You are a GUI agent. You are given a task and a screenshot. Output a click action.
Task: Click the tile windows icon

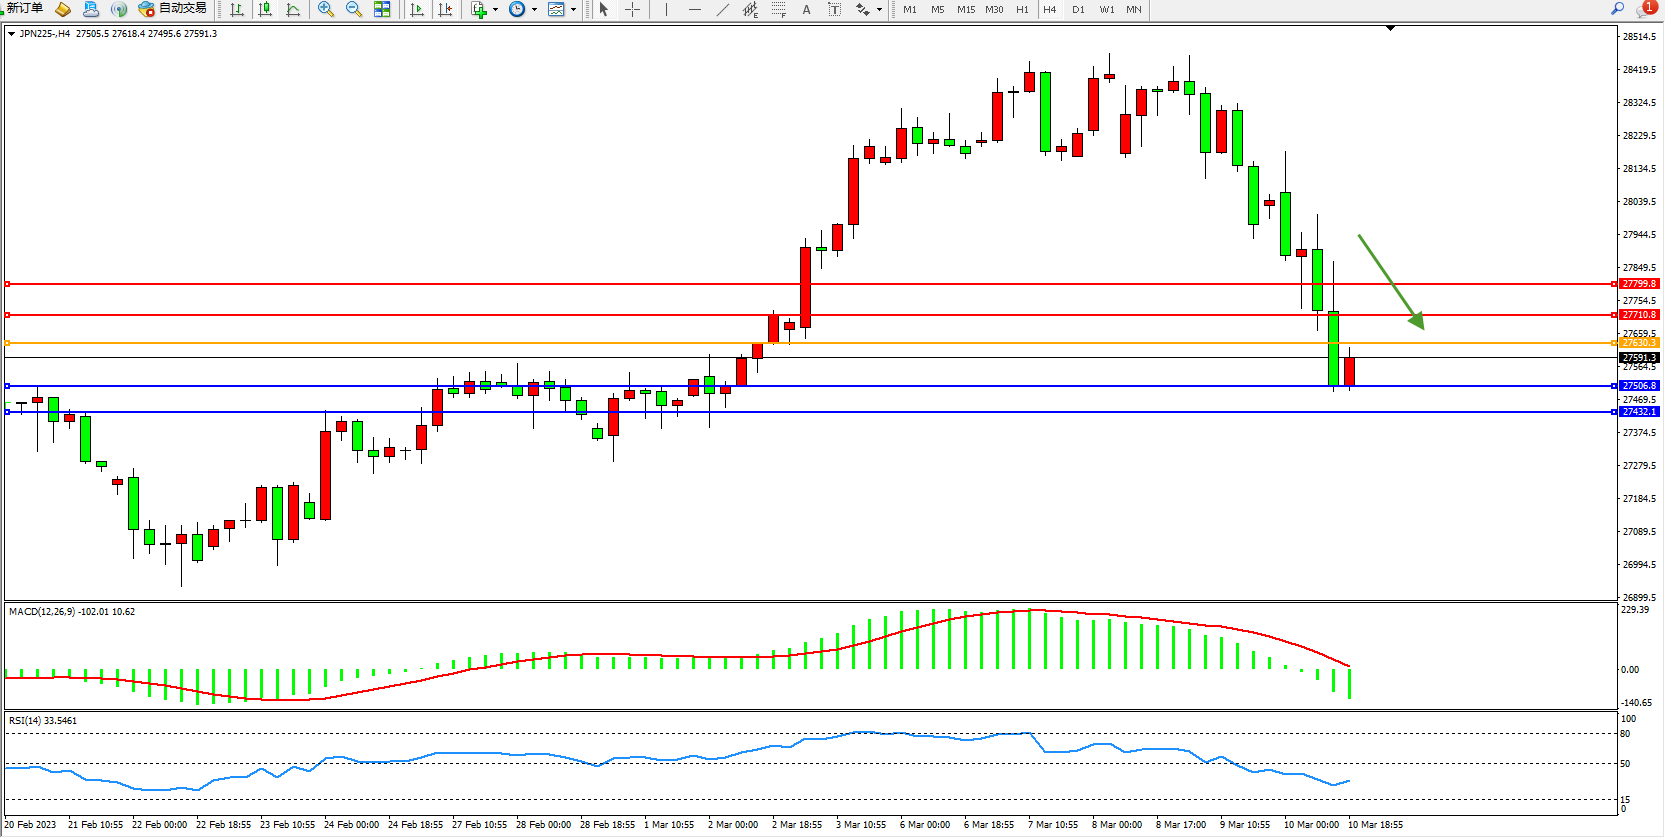pos(382,10)
